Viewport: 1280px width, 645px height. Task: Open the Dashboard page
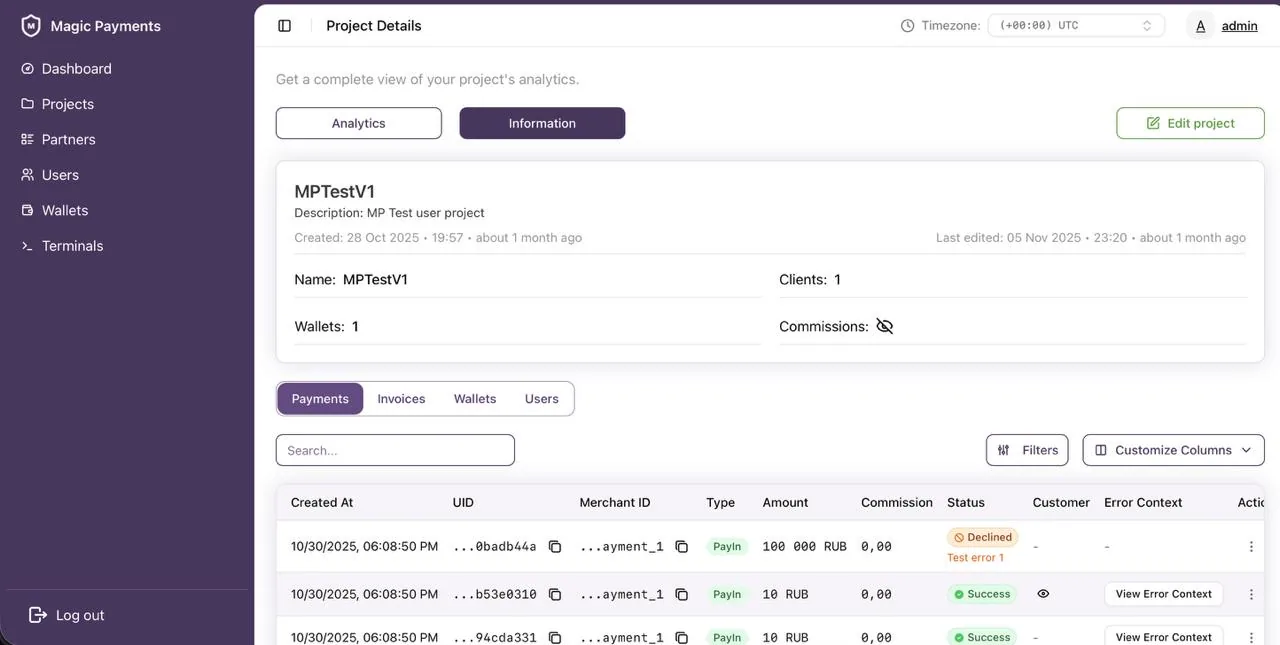[x=77, y=69]
